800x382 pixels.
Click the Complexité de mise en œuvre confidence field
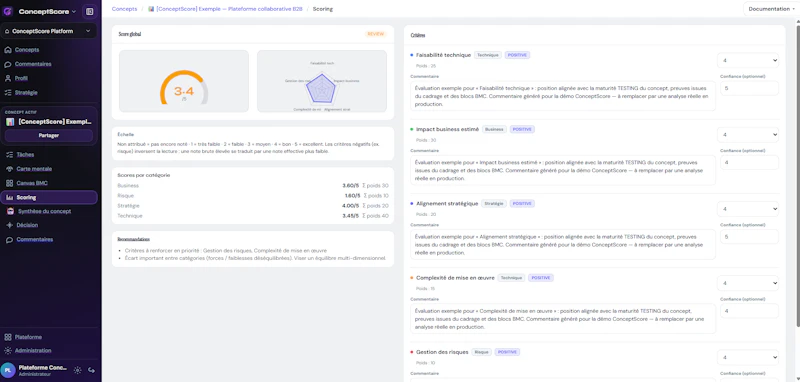[x=749, y=311]
